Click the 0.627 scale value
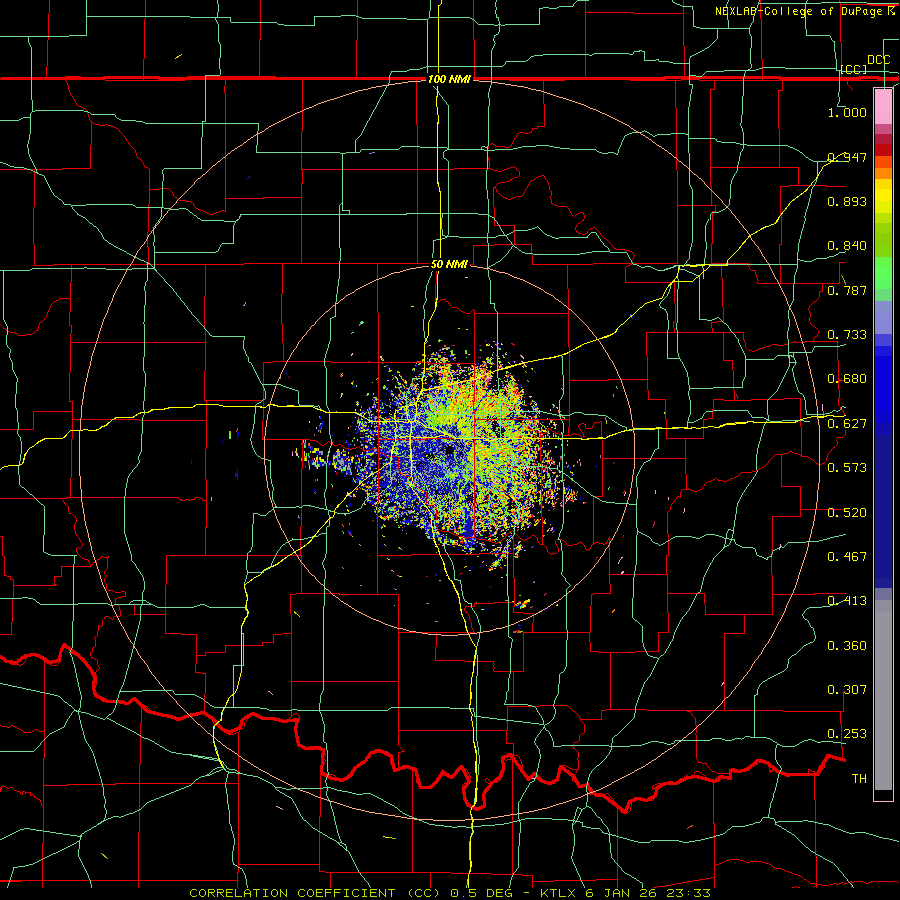This screenshot has width=900, height=900. point(847,424)
